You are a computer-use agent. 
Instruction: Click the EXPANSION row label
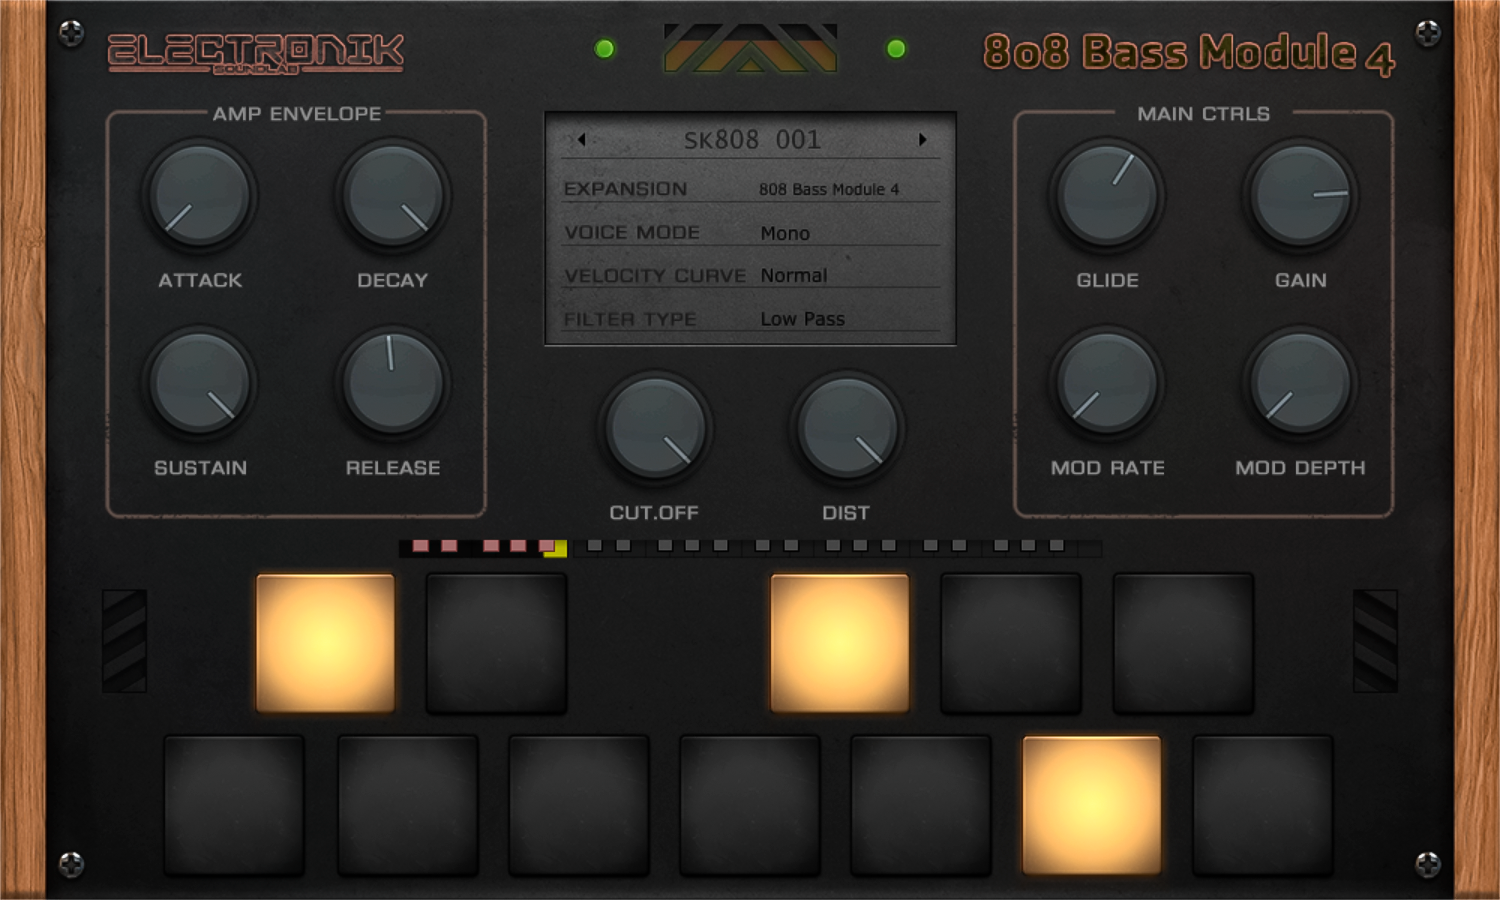626,189
